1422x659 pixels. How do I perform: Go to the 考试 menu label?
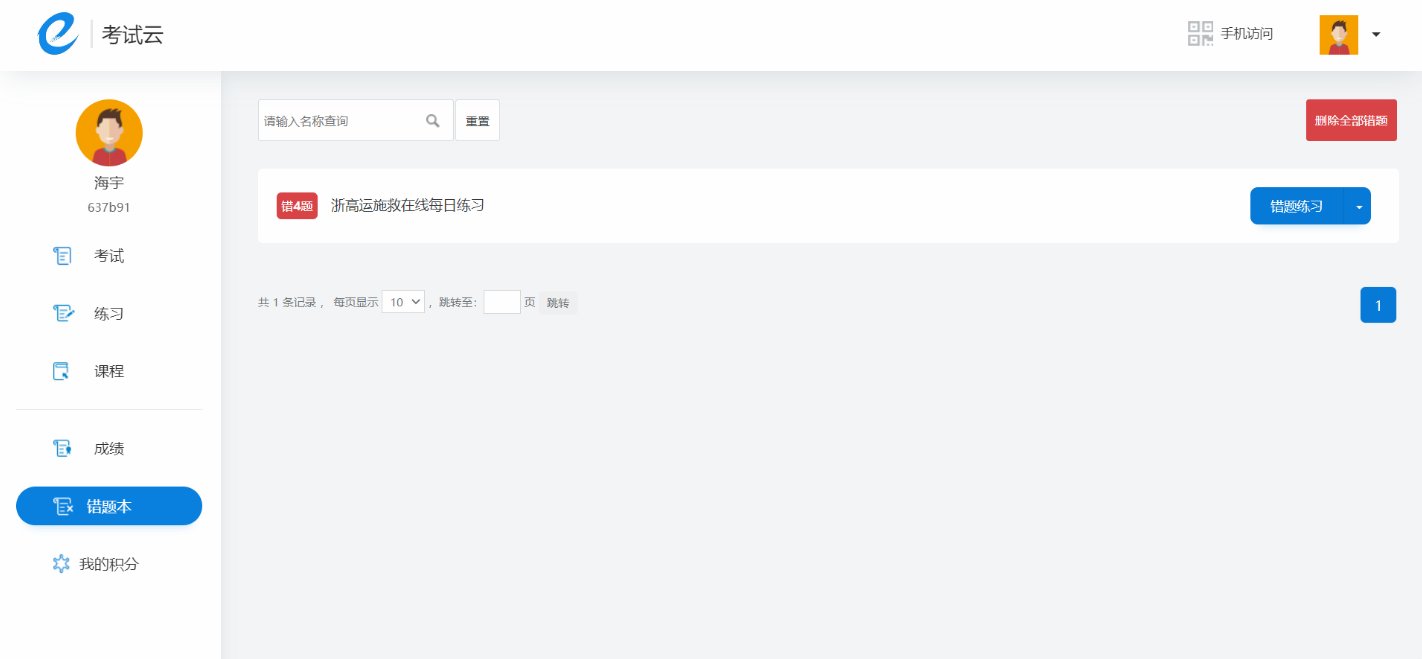(109, 256)
